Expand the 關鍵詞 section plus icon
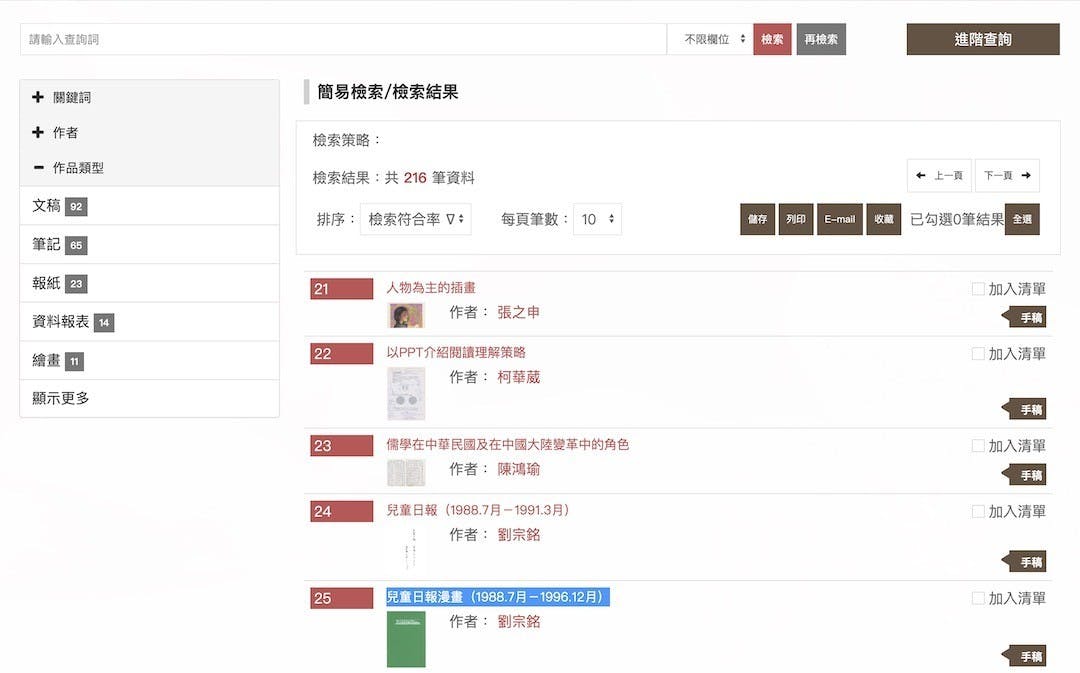Image resolution: width=1080 pixels, height=673 pixels. [x=38, y=98]
